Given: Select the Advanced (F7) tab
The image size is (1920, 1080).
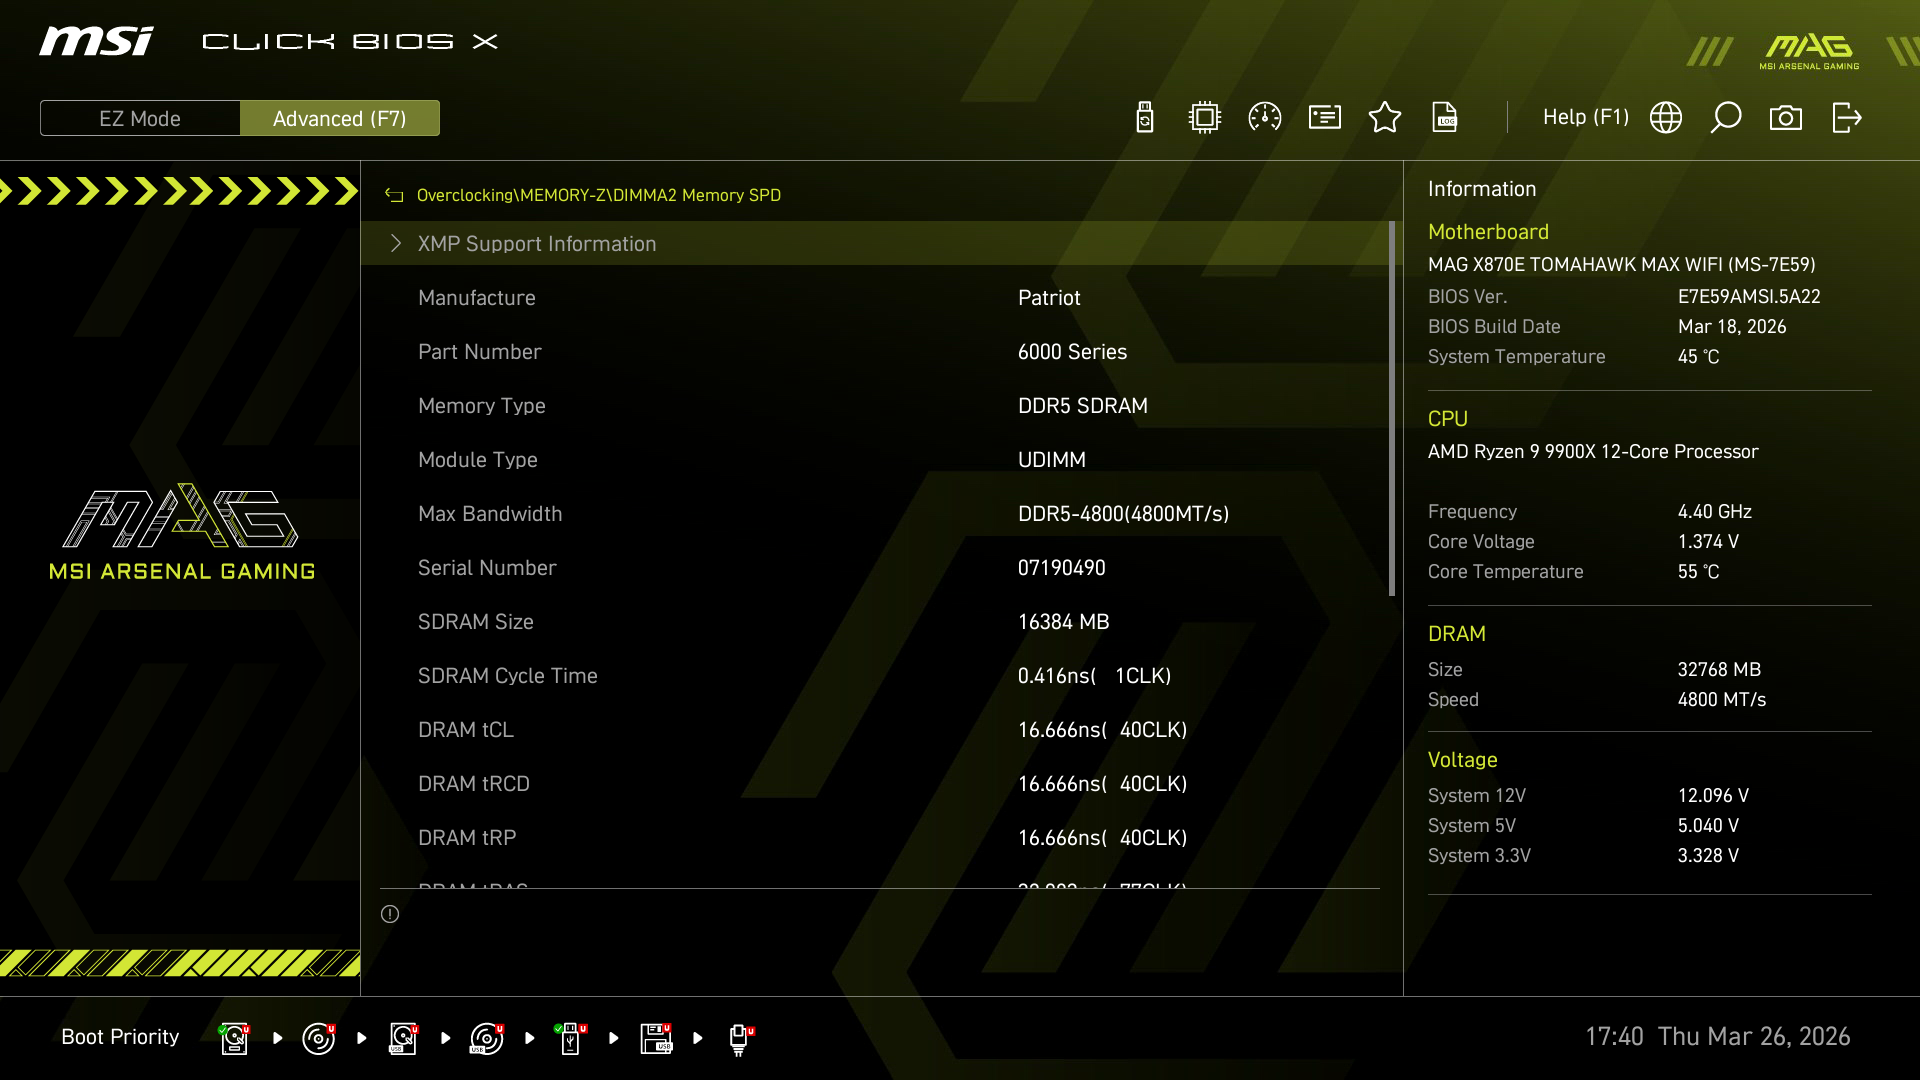Looking at the screenshot, I should coord(340,117).
